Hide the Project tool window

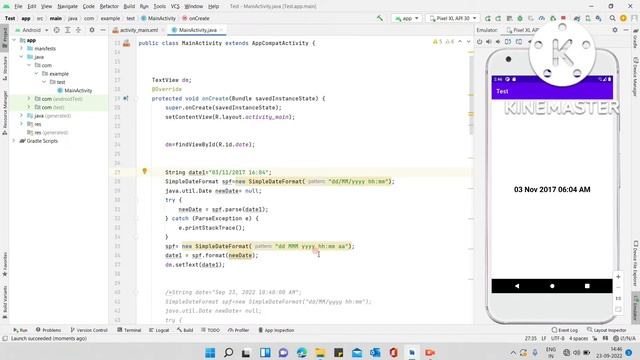pos(103,30)
